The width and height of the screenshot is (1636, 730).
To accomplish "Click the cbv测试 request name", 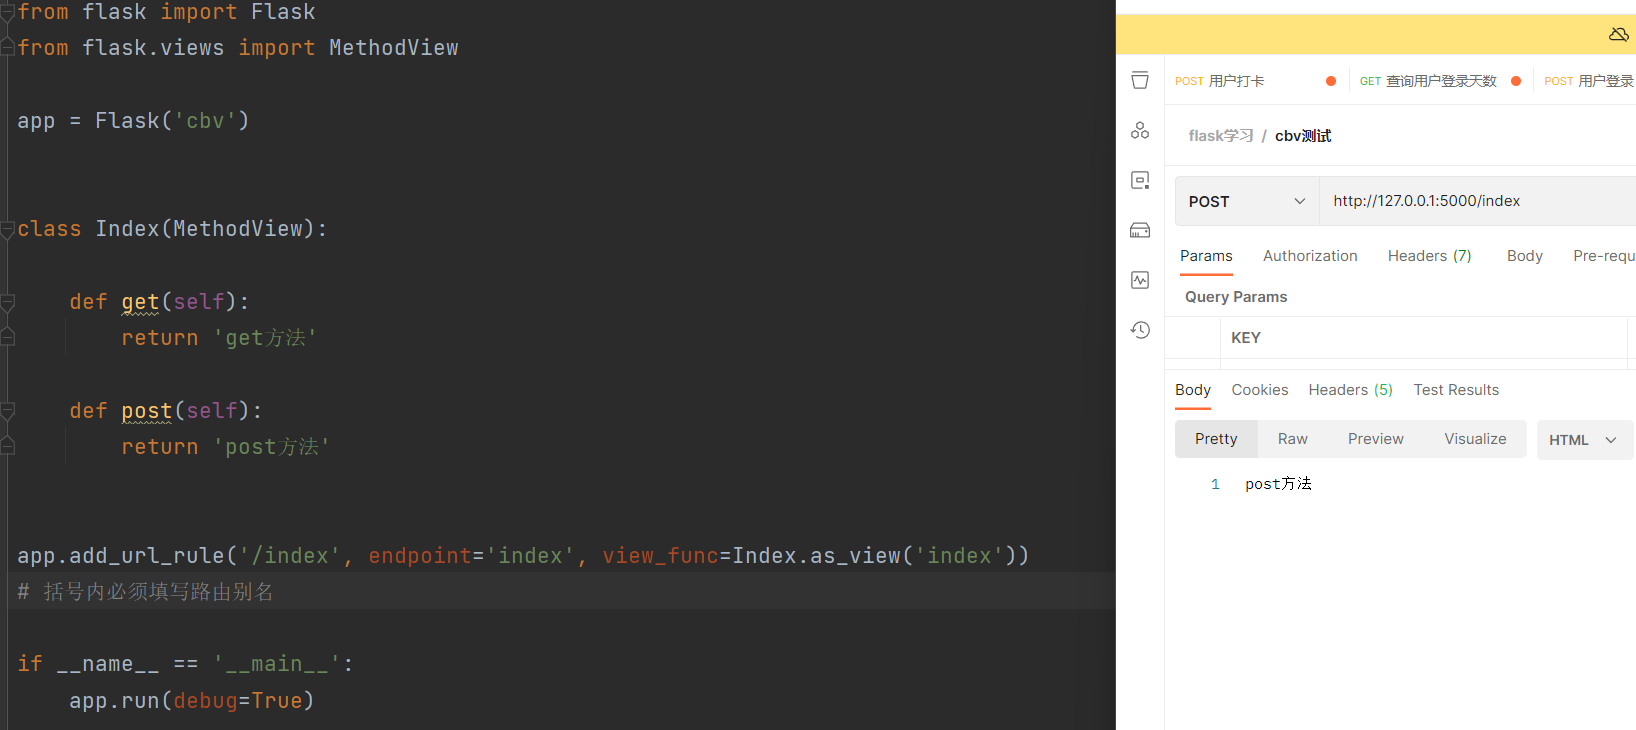I will tap(1303, 136).
